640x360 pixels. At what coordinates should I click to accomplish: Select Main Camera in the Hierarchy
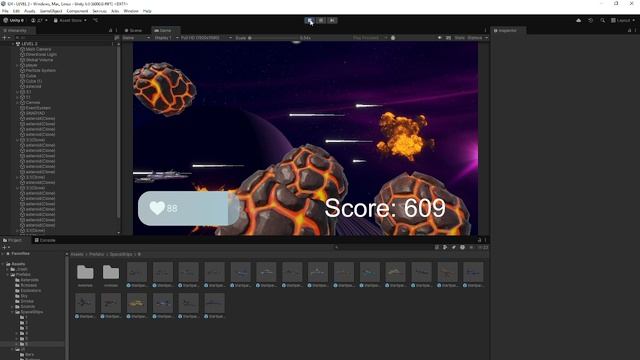(38, 49)
